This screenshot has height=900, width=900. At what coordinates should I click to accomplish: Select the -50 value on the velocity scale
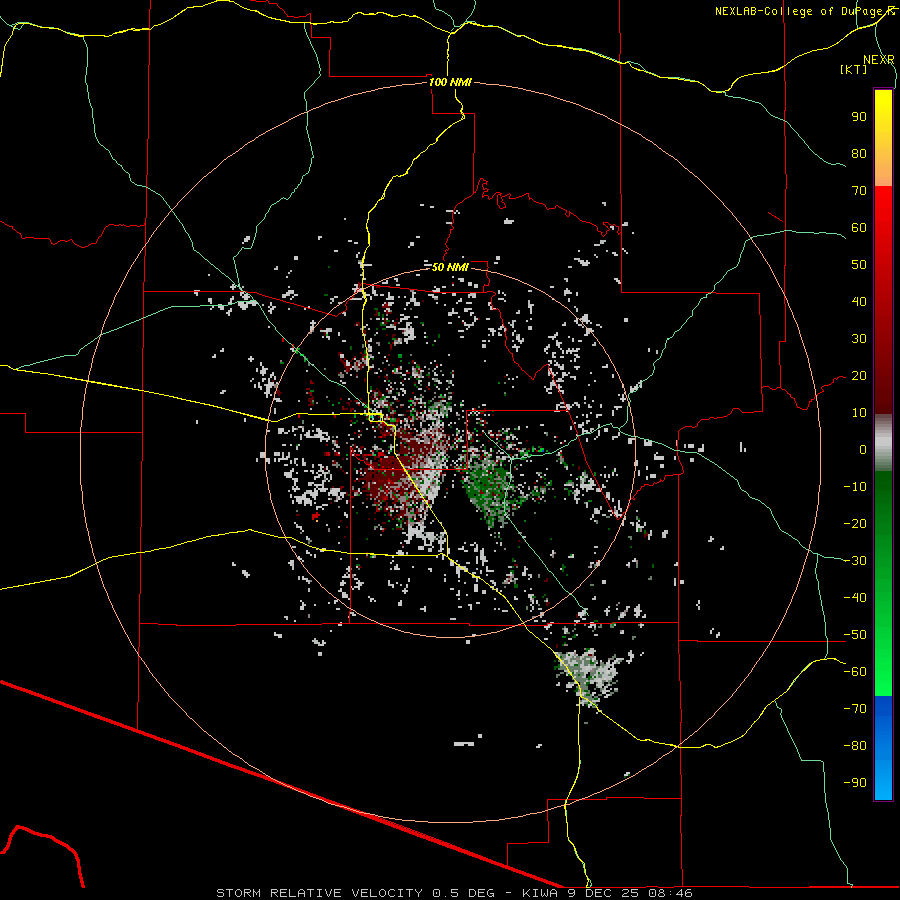(855, 635)
